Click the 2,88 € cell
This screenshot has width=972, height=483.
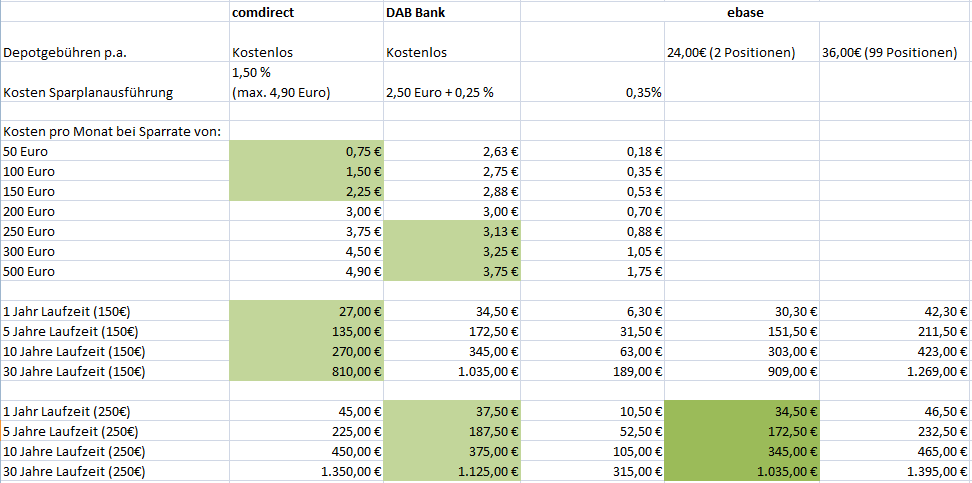[x=452, y=191]
